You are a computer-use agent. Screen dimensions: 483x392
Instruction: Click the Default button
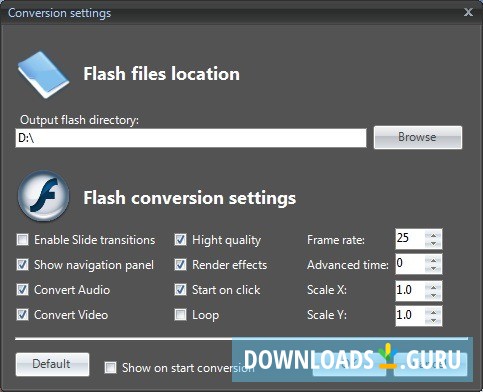52,364
